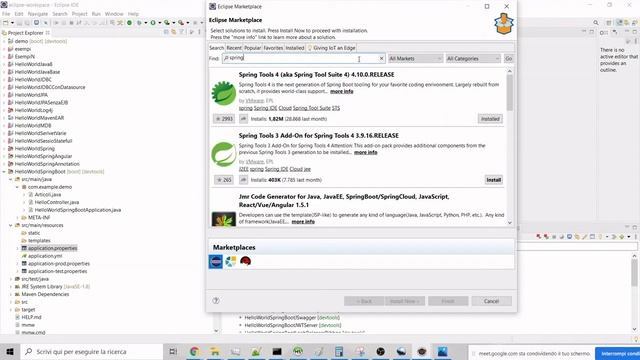Collapse the com.example.demo package
The image size is (640, 360).
coord(18,187)
